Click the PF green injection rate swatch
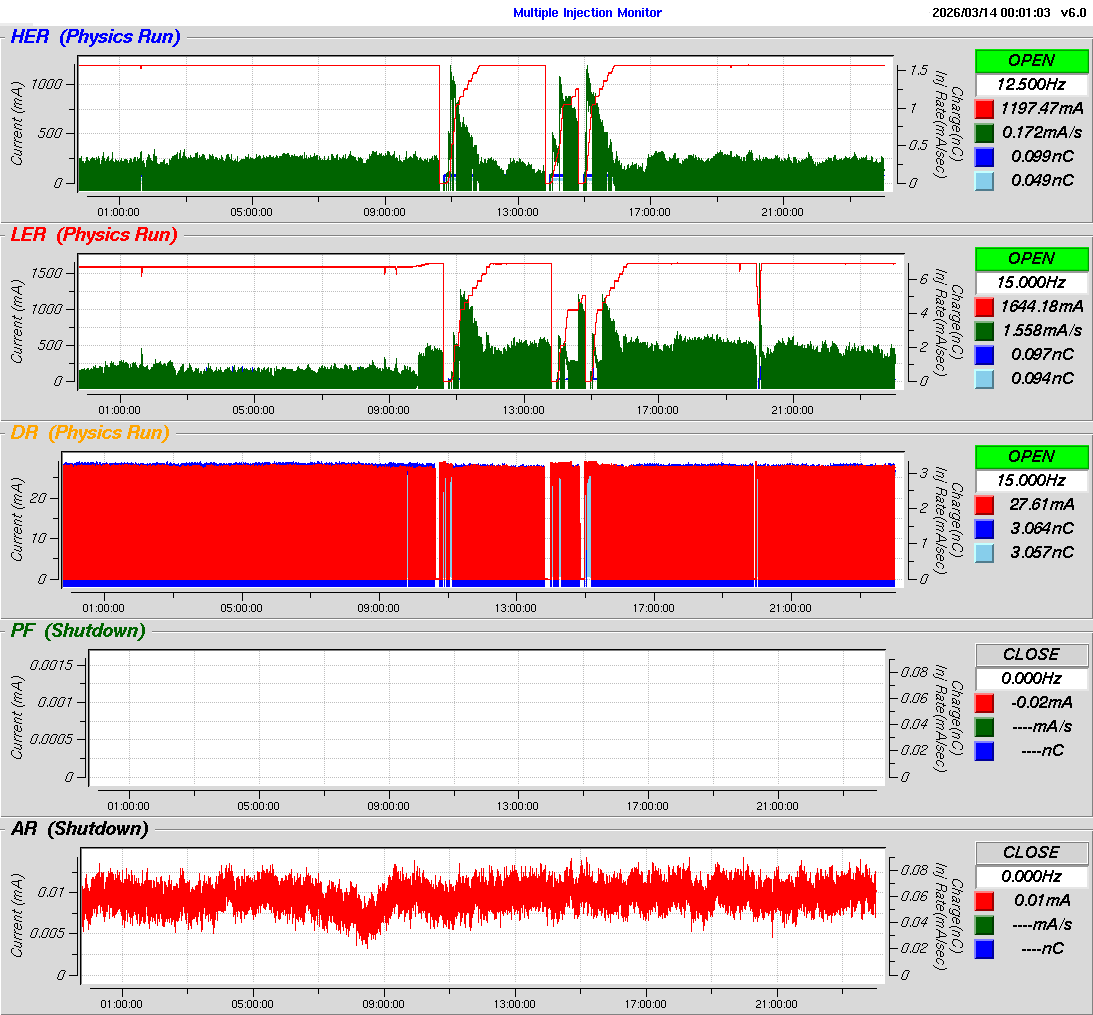 coord(984,726)
